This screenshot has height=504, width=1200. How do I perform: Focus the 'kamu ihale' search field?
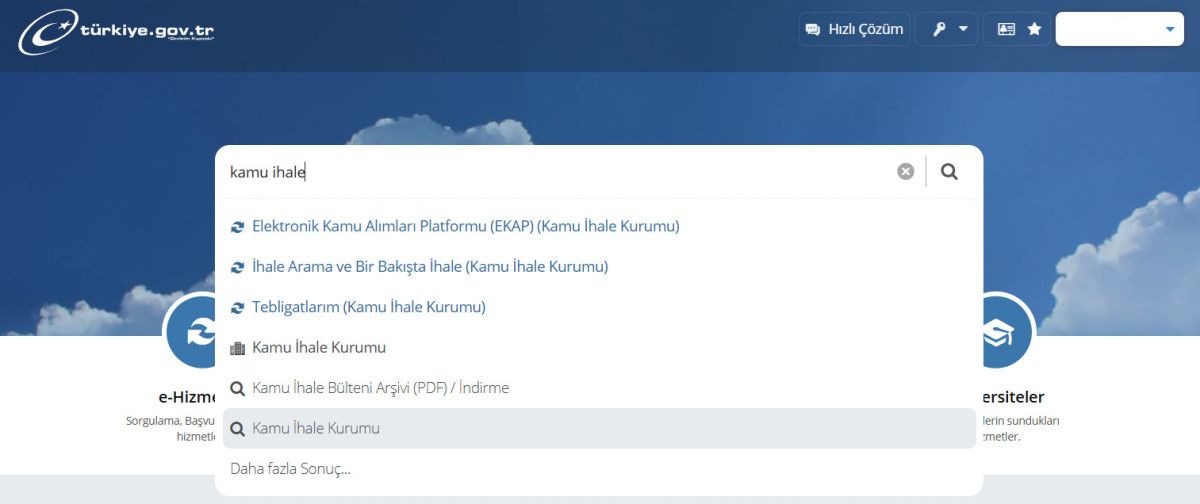[550, 172]
